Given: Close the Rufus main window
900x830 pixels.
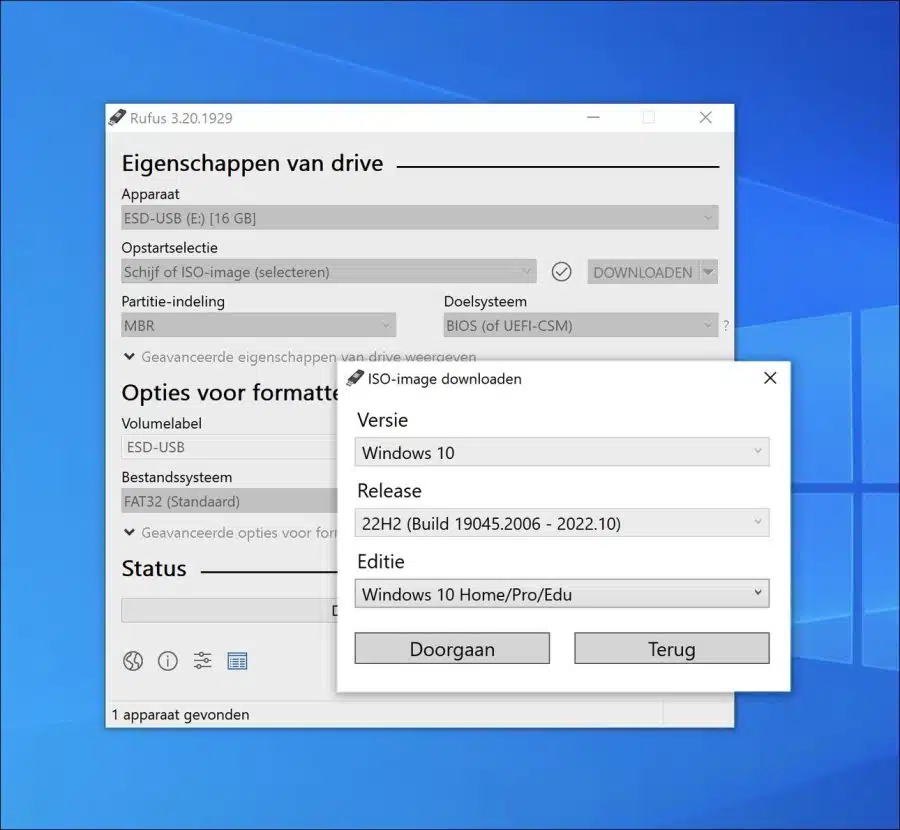Looking at the screenshot, I should (705, 118).
